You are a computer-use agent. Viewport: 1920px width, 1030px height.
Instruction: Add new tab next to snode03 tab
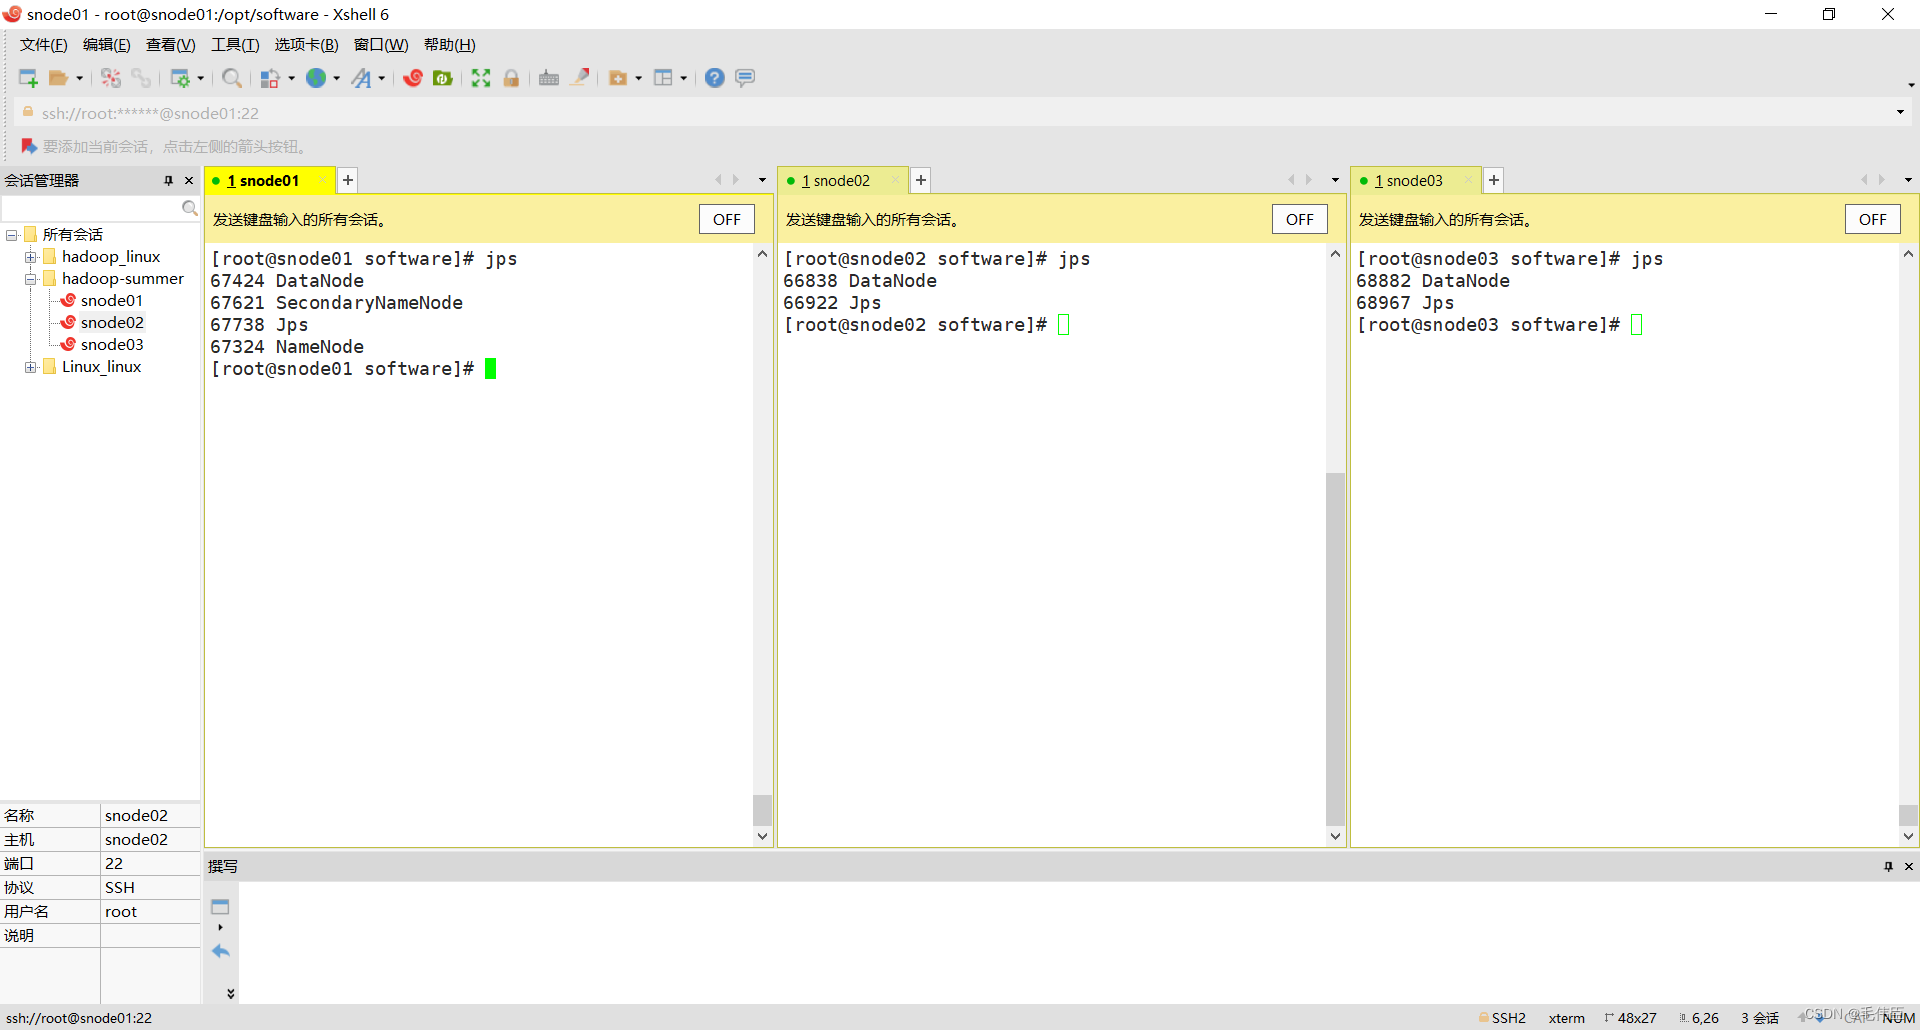click(1494, 180)
